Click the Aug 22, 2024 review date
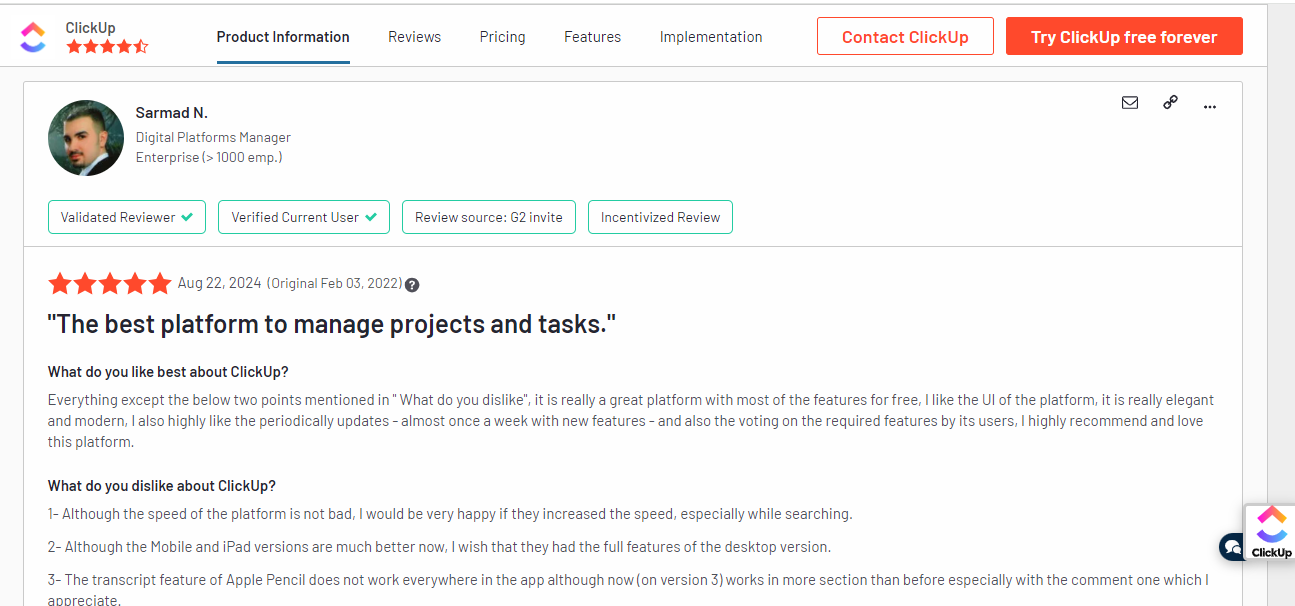 coord(219,283)
